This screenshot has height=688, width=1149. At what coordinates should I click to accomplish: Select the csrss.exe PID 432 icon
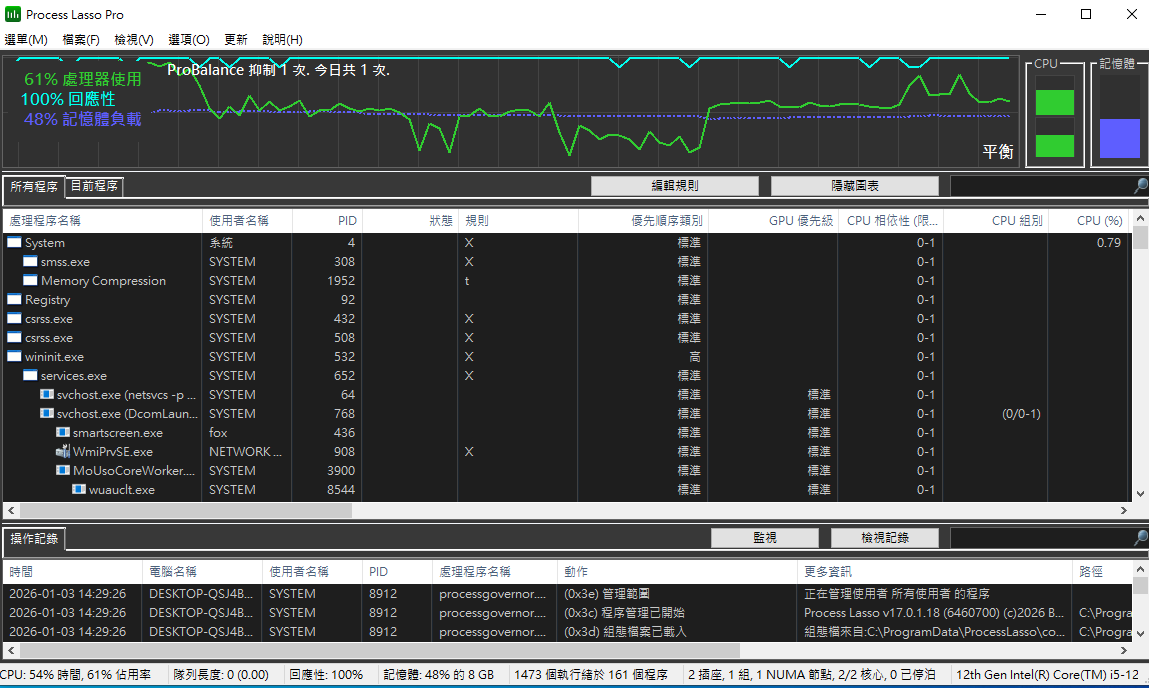point(14,319)
